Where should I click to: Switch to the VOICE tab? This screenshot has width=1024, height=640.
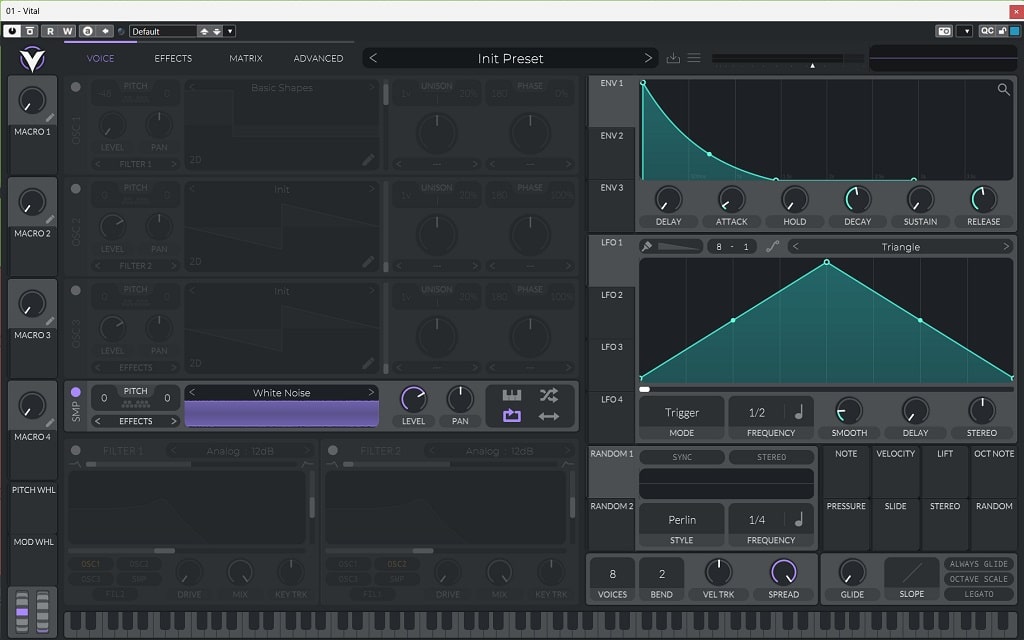(x=101, y=58)
